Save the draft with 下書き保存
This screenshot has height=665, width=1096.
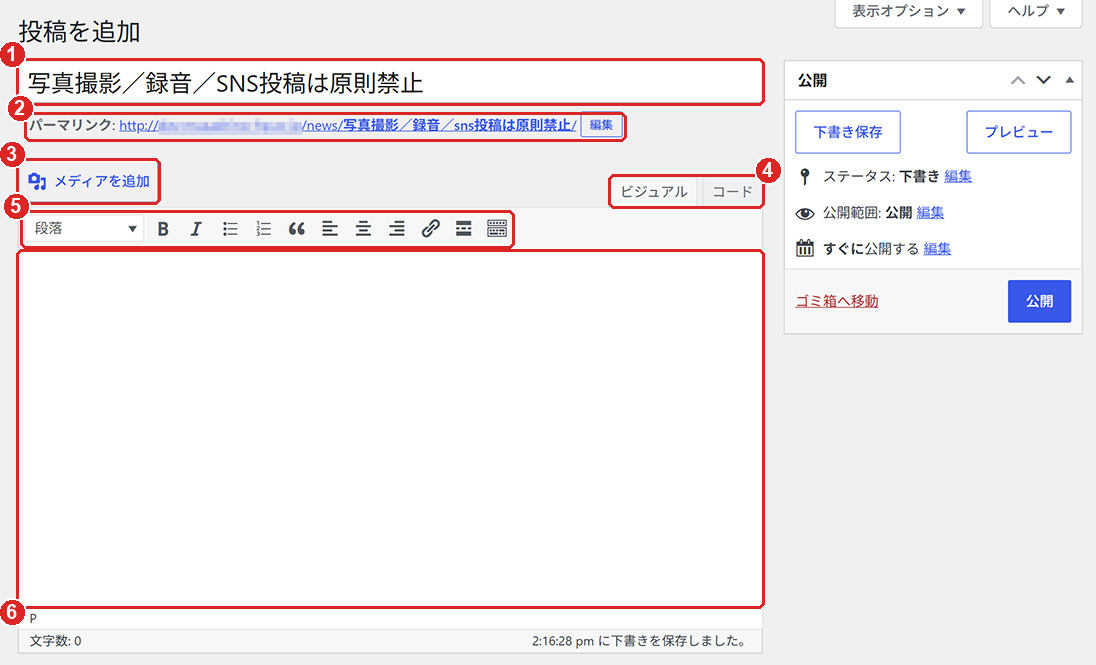pos(848,132)
